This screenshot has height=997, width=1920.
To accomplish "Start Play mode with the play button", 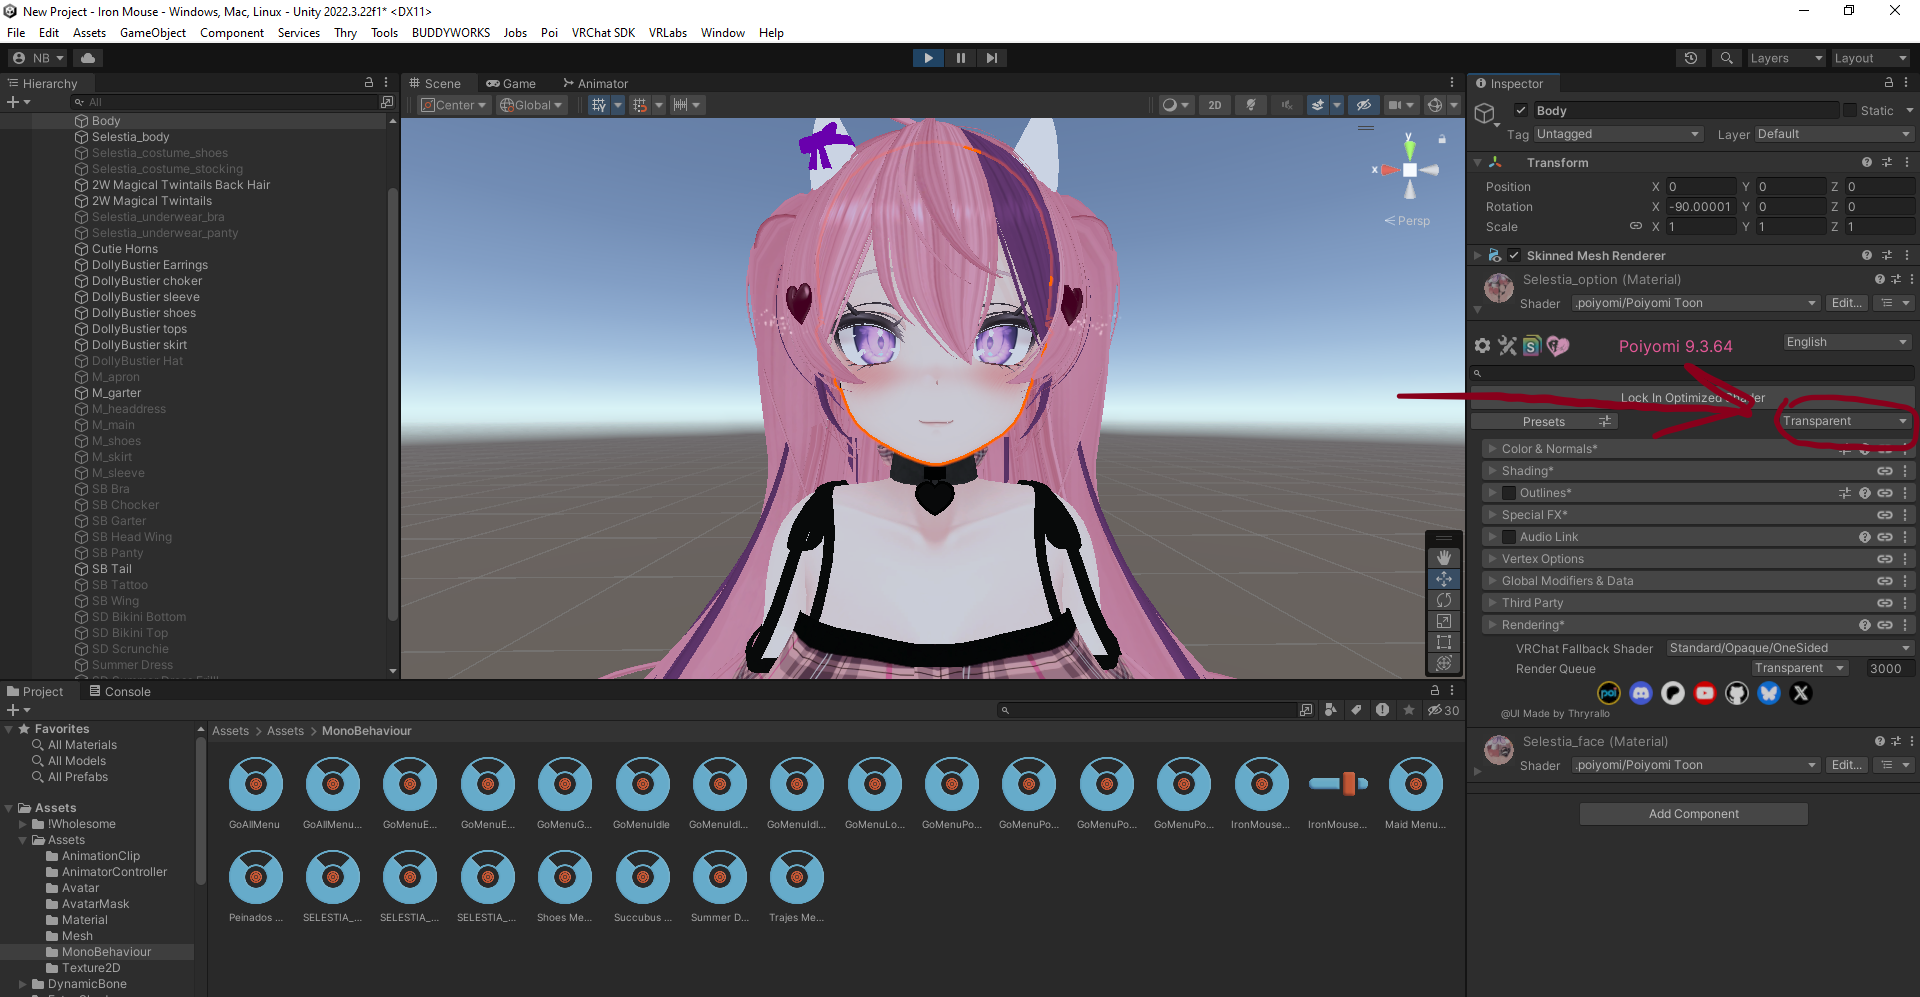I will click(928, 58).
